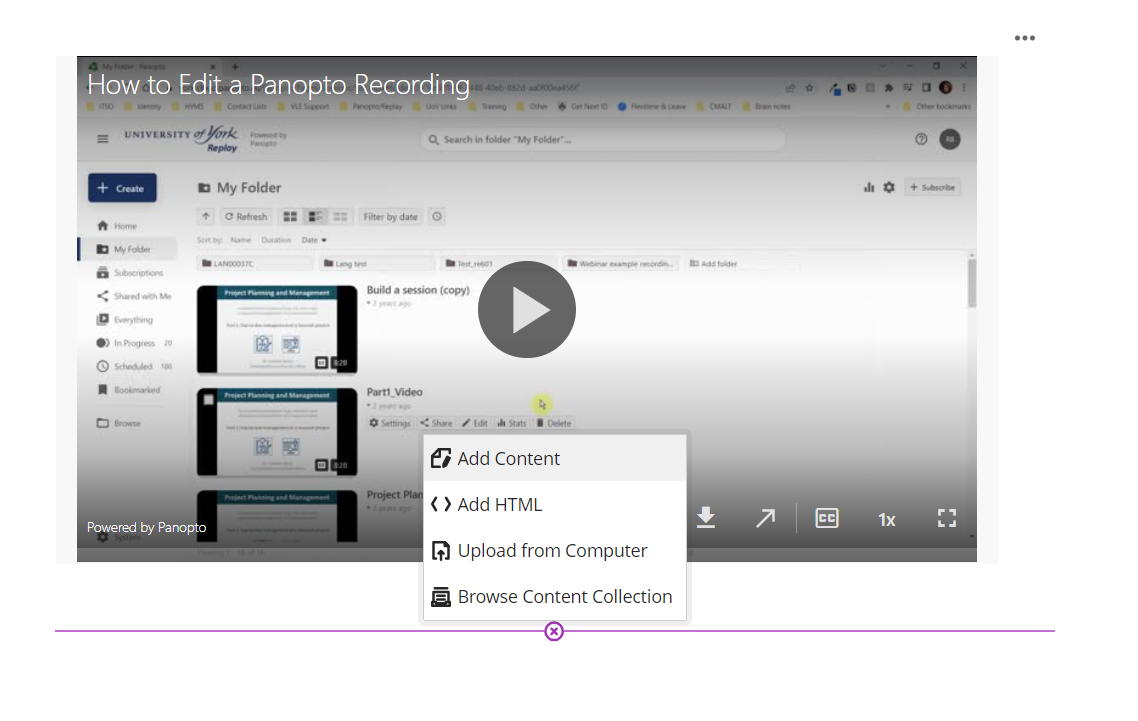Switch to the grid view layout toggle

click(x=290, y=216)
